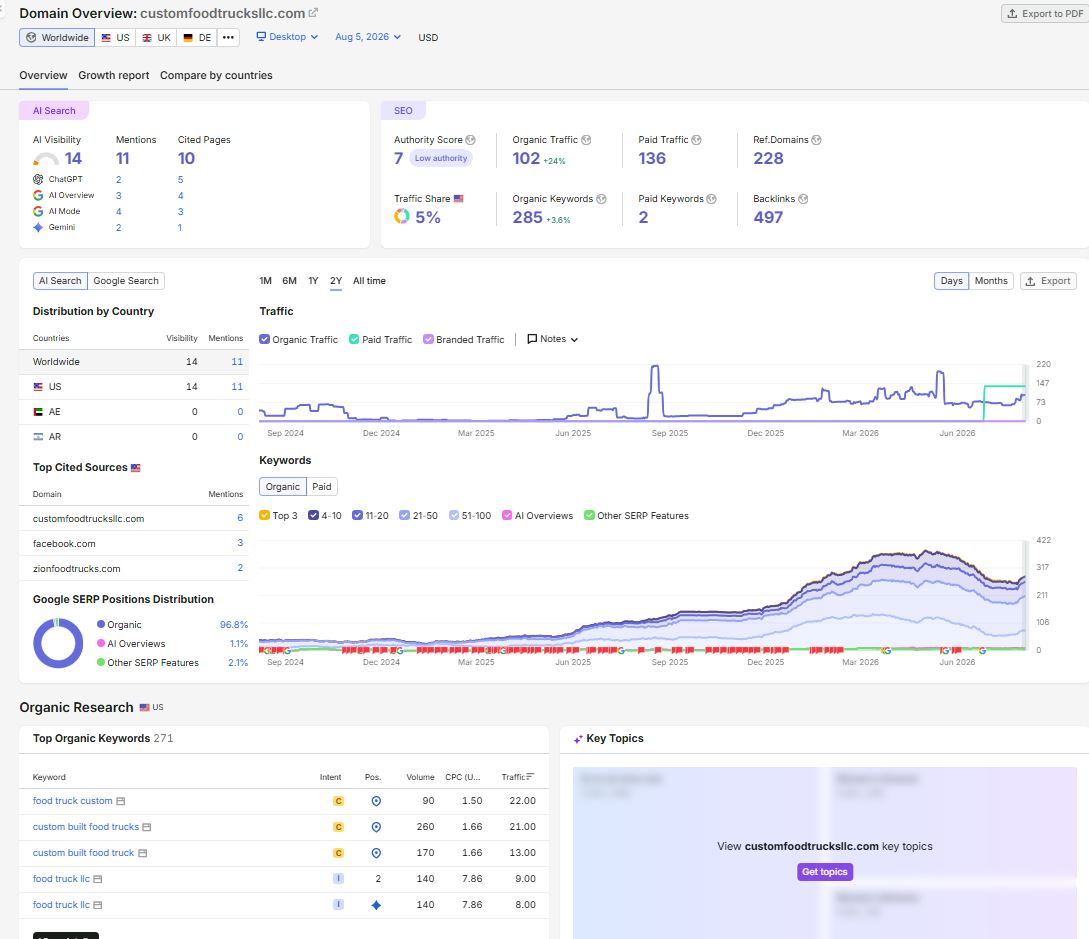Click Export to PDF button
This screenshot has width=1089, height=939.
click(1045, 13)
